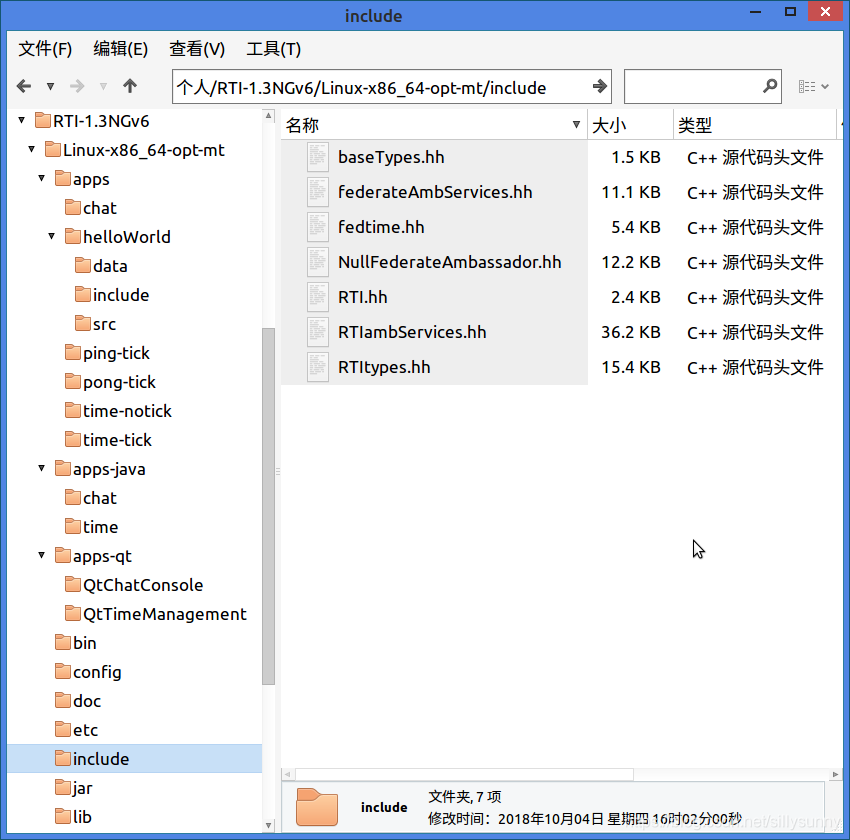
Task: Open back history dropdown arrow
Action: 50,86
